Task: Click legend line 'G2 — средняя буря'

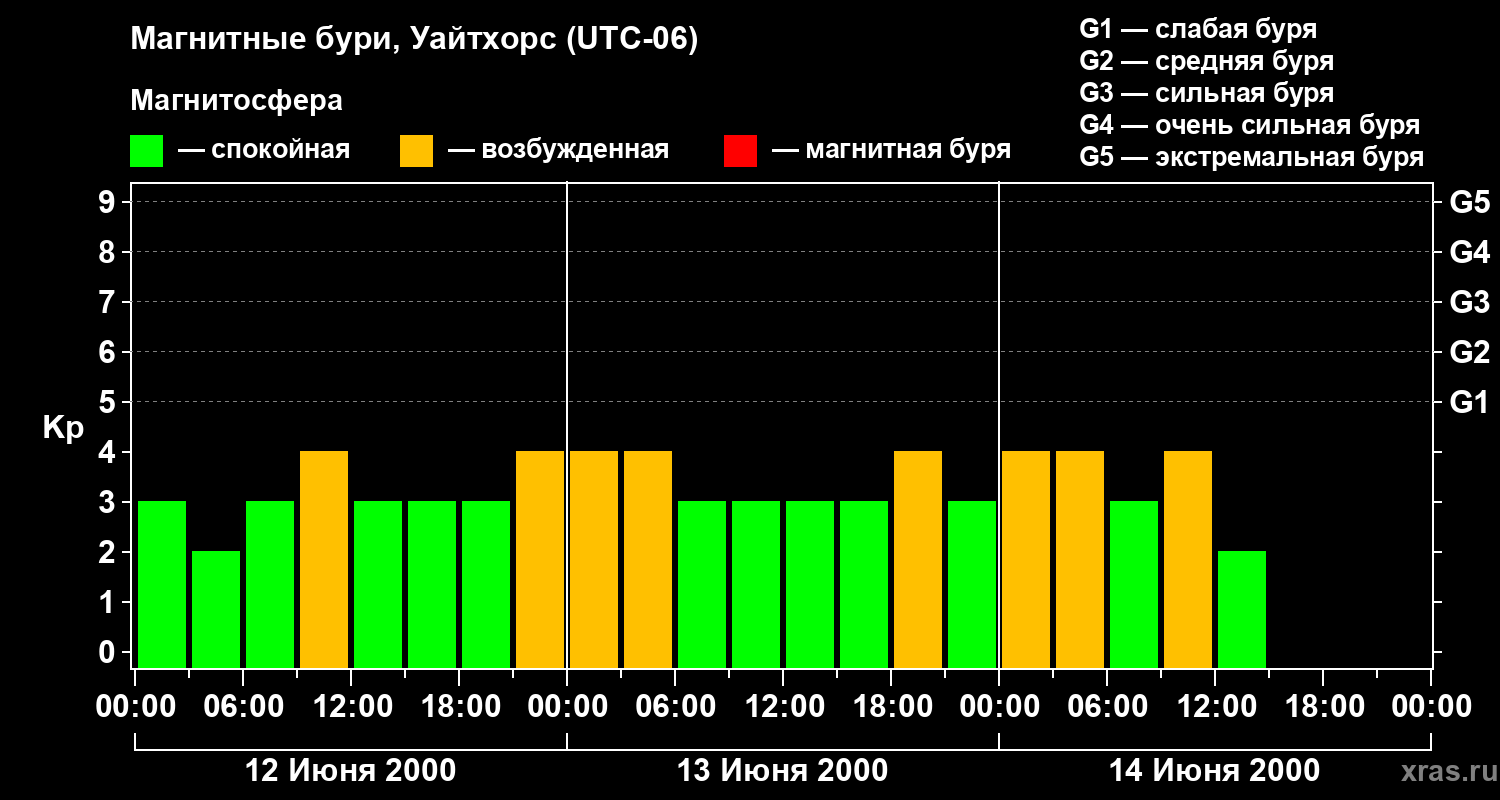Action: tap(1206, 61)
